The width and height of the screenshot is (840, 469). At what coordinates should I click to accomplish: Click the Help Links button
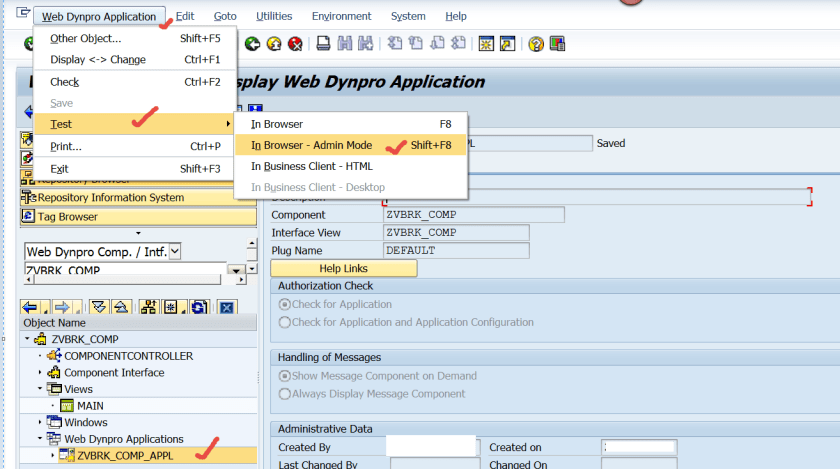343,268
